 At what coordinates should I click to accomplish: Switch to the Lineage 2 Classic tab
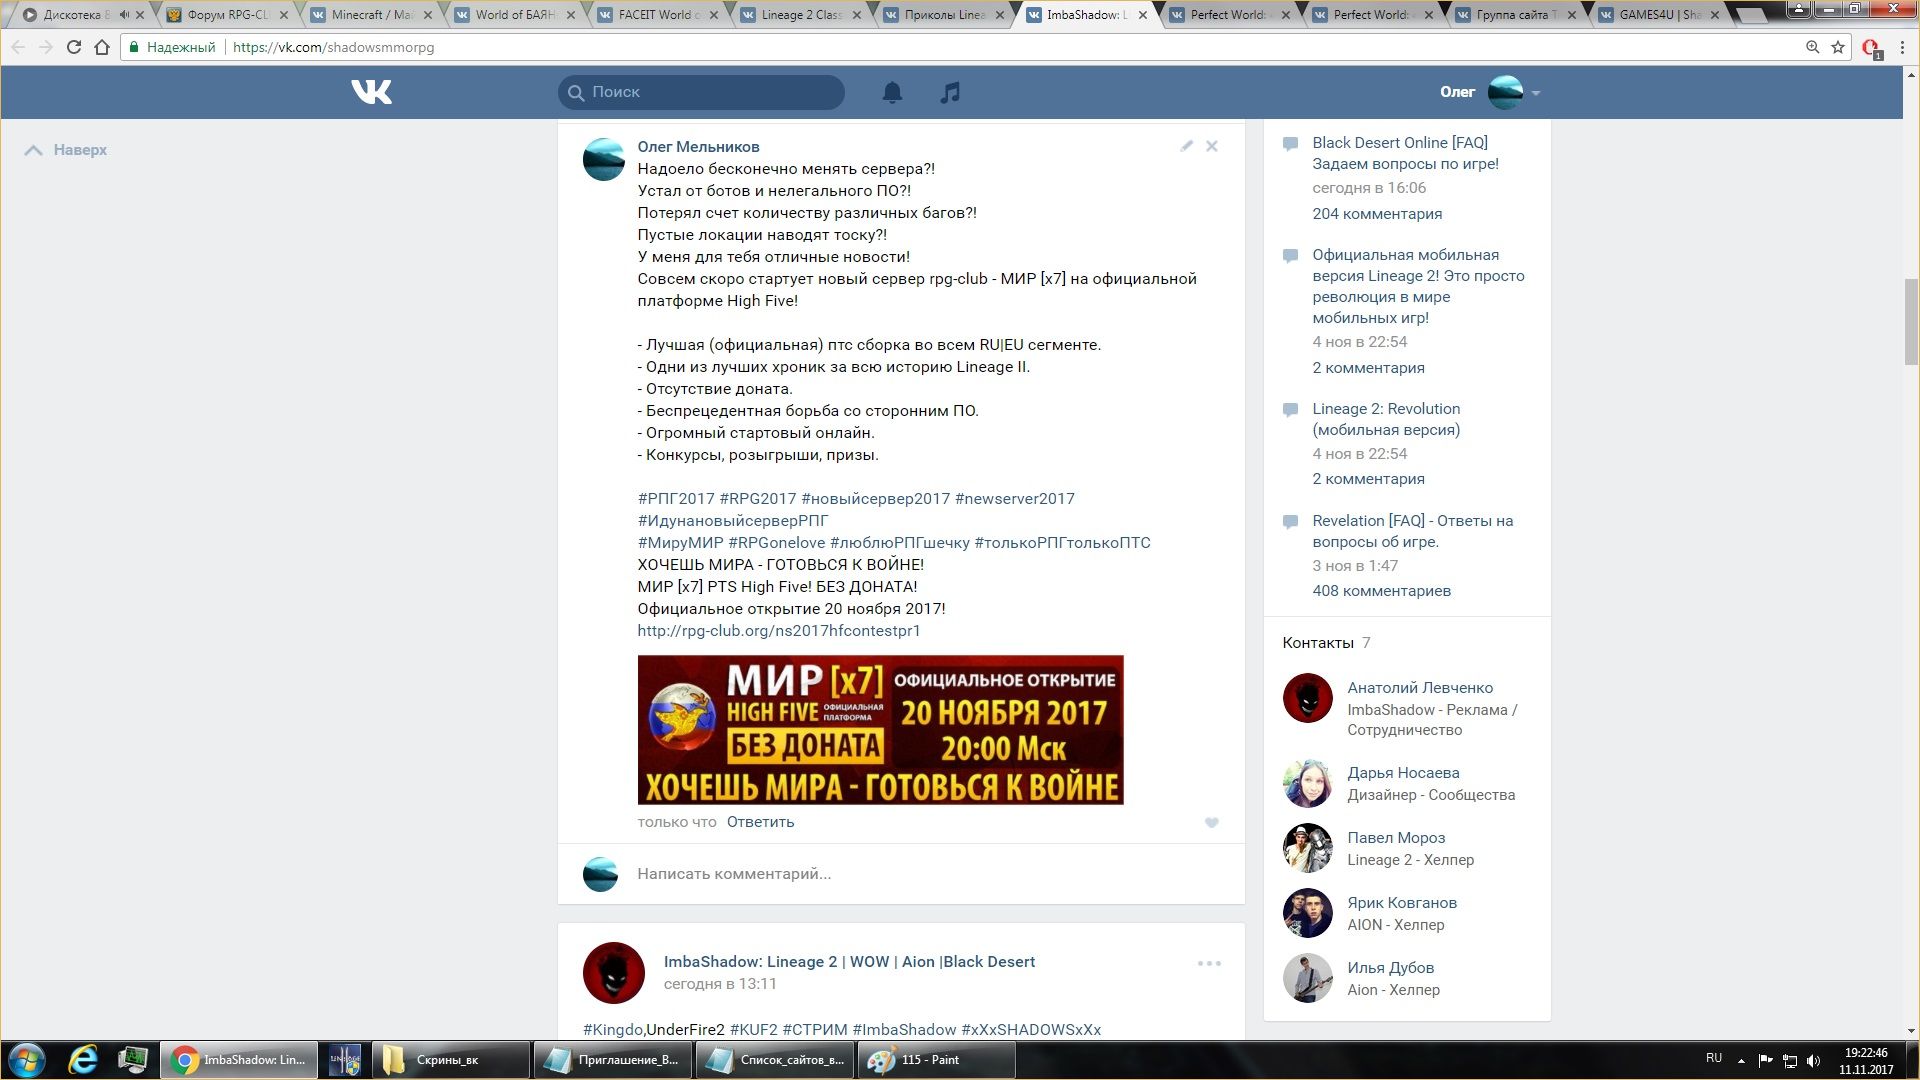(x=800, y=15)
